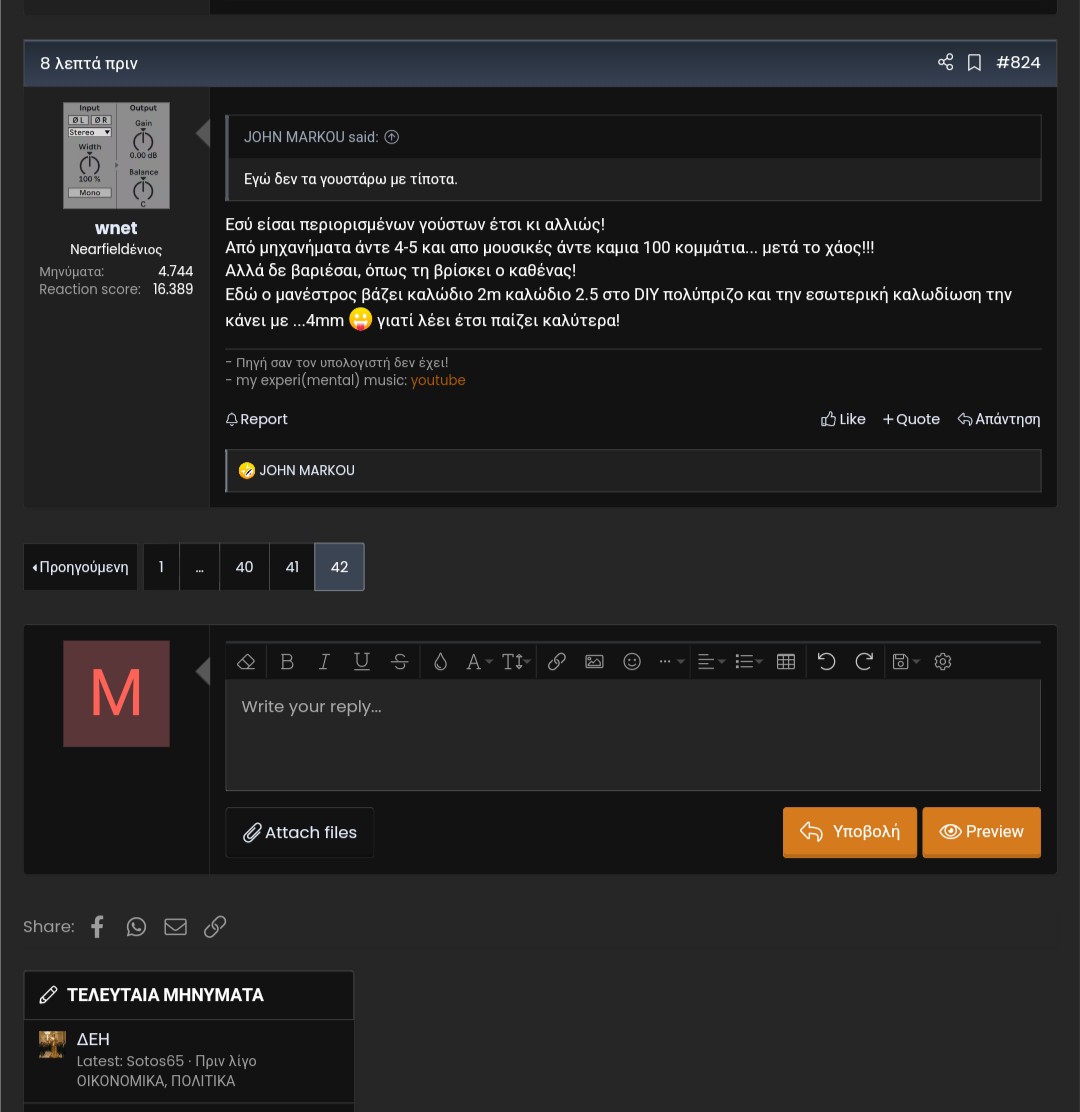1080x1112 pixels.
Task: Open ΤΕΛΕΥΤΑΙΑ ΜΗΝΥΜΑΤΑ widget header
Action: pos(165,995)
